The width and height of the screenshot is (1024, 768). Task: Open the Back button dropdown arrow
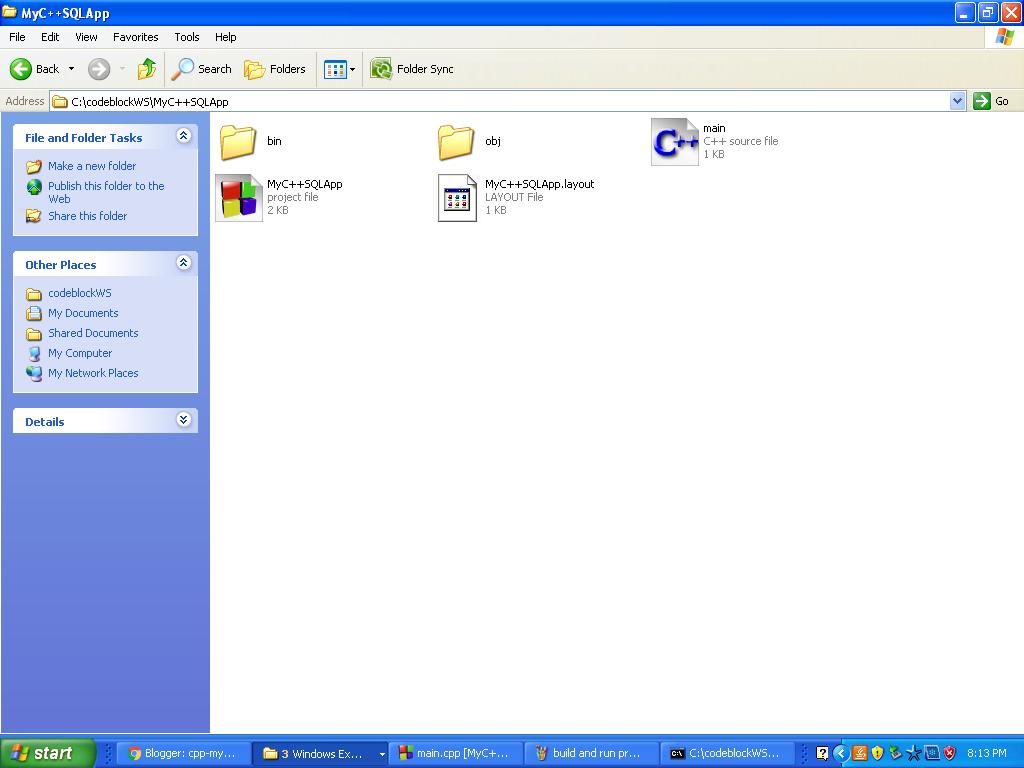[70, 69]
